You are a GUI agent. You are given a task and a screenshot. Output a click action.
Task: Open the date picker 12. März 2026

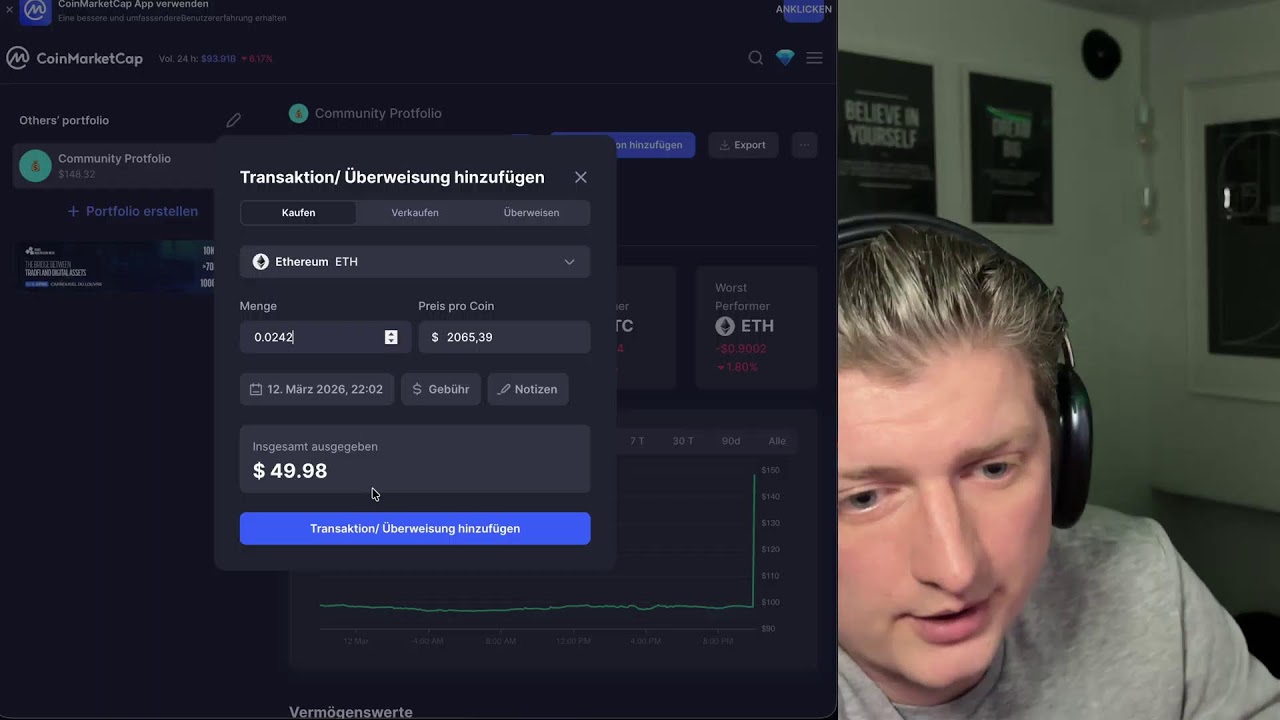click(317, 389)
